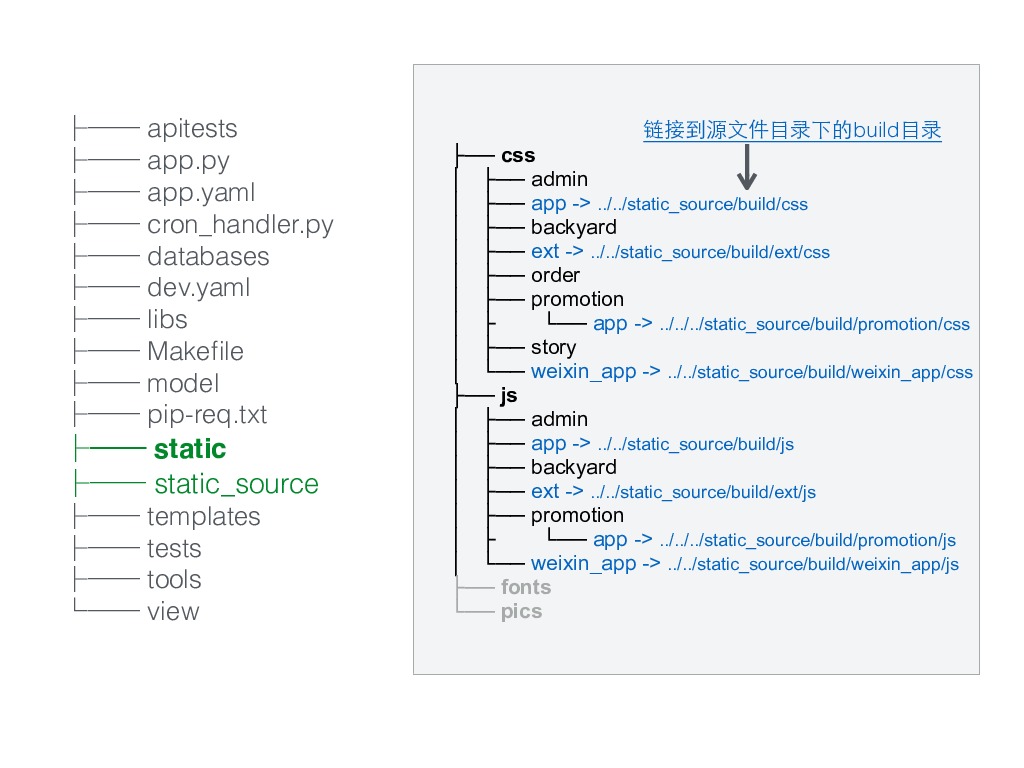1024x768 pixels.
Task: Expand the css folder node
Action: tap(519, 155)
